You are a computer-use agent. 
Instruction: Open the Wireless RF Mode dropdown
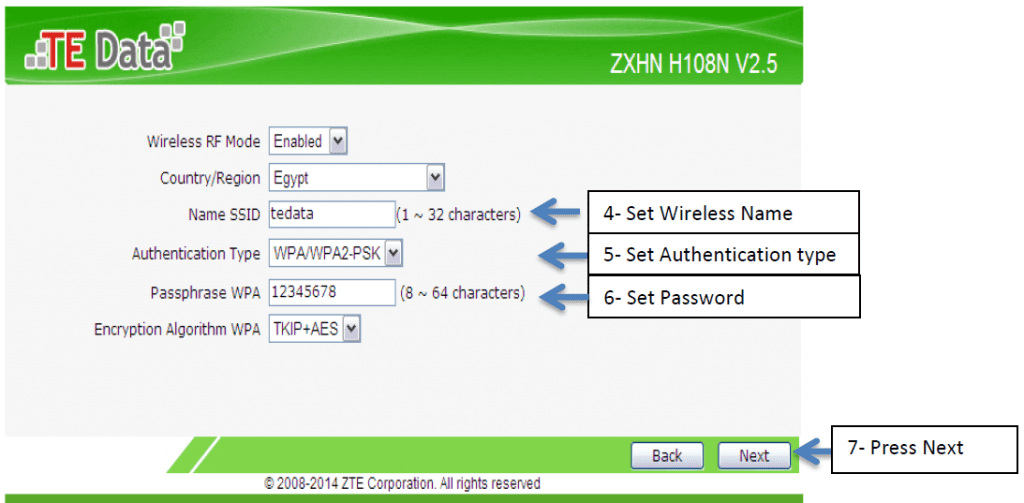(x=308, y=141)
